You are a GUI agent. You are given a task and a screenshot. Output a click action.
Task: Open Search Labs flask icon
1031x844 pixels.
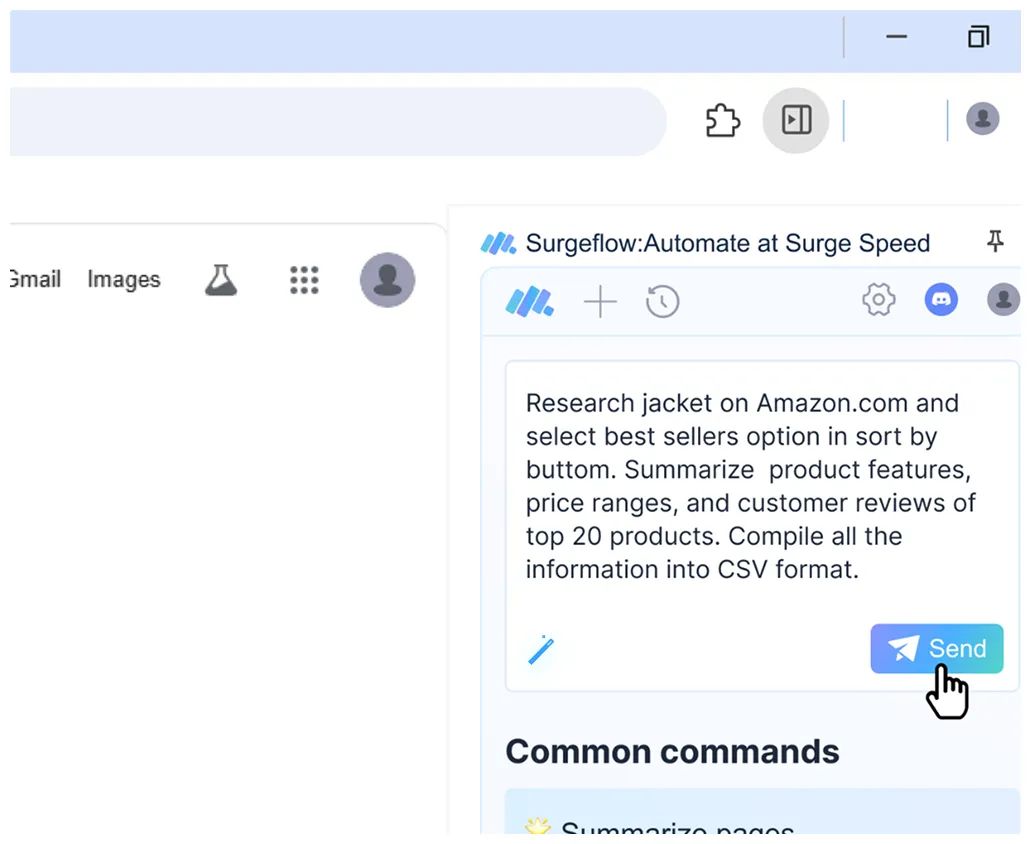221,280
